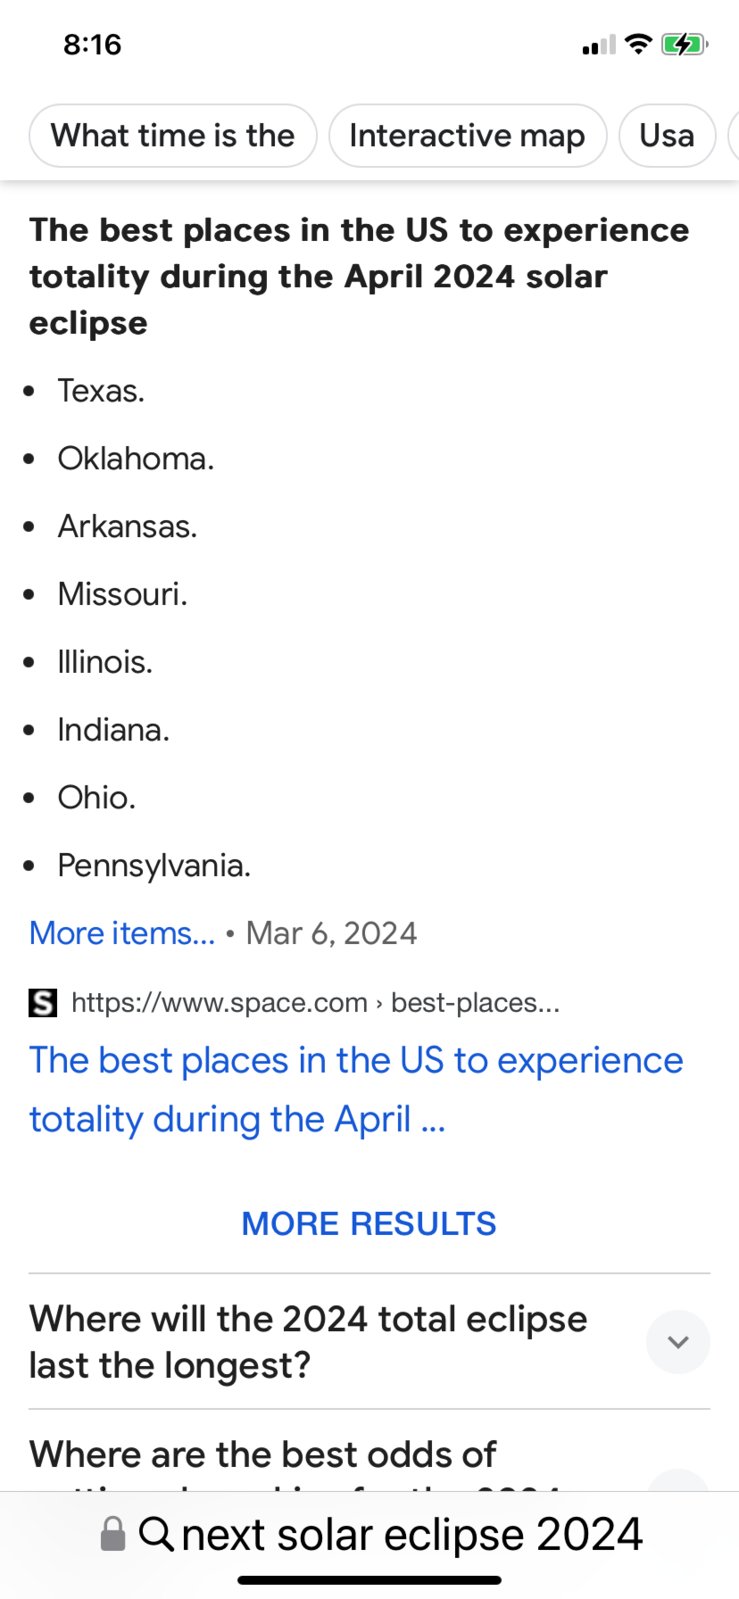Expand 'Where will the 2024 total eclipse last the longest?'

pos(369,1342)
